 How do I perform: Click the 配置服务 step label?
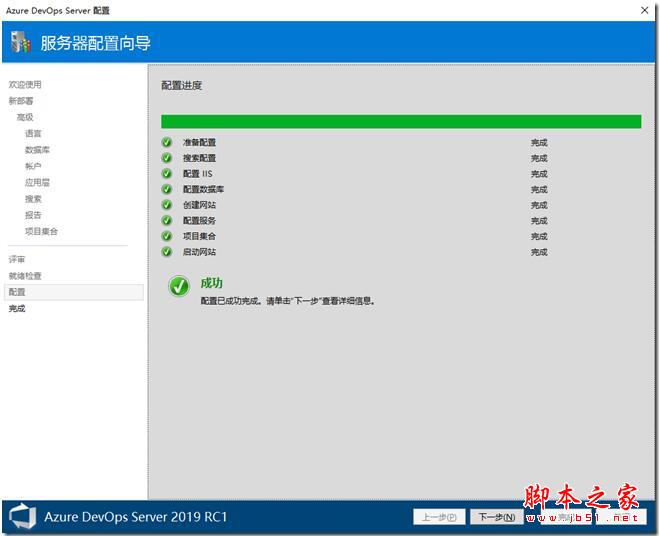coord(199,220)
